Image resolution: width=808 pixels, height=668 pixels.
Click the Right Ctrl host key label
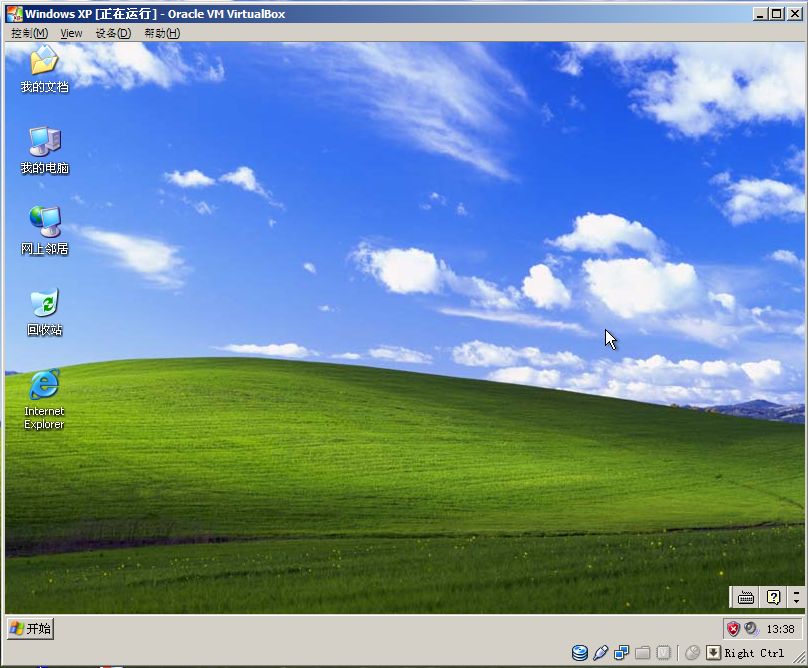pos(754,653)
